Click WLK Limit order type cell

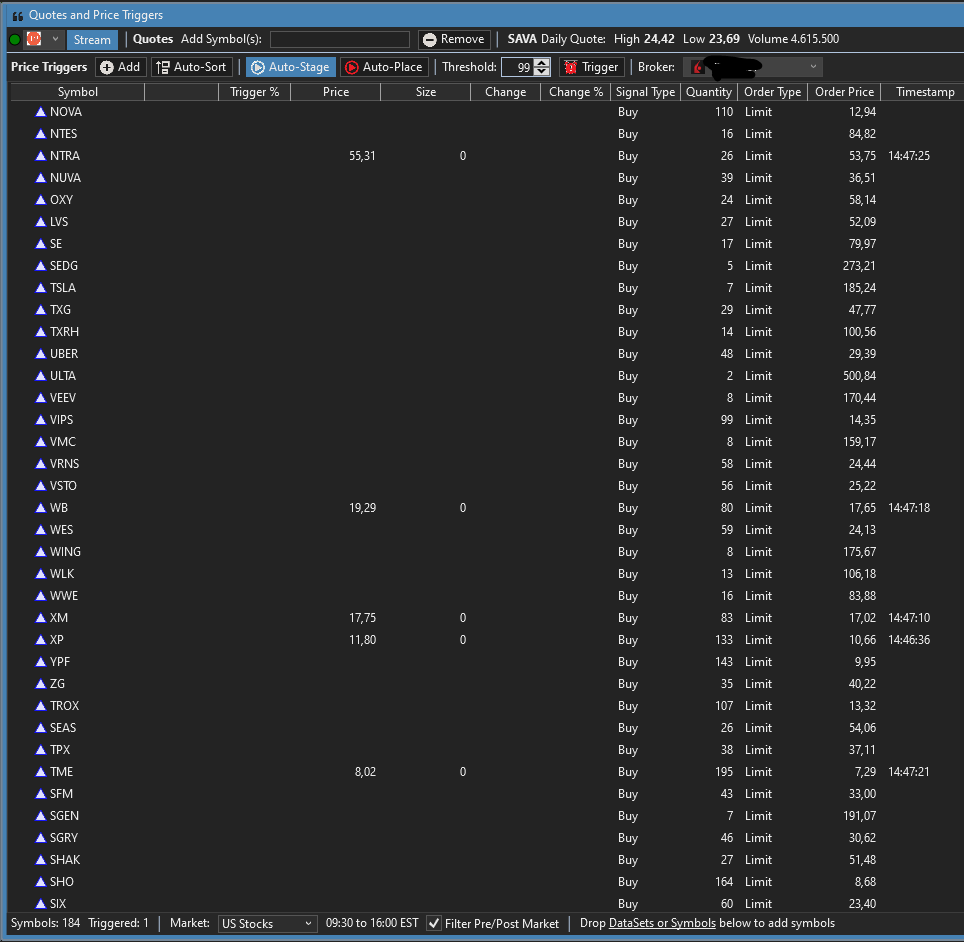click(x=758, y=574)
